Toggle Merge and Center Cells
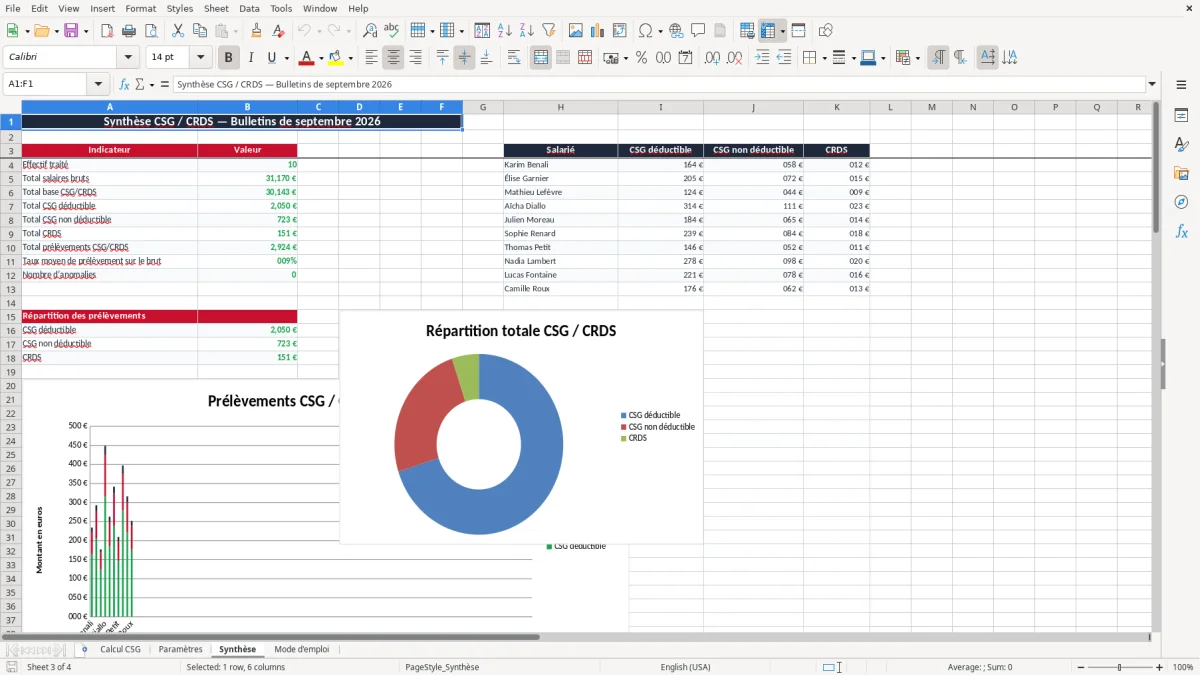Viewport: 1200px width, 675px height. pyautogui.click(x=540, y=58)
